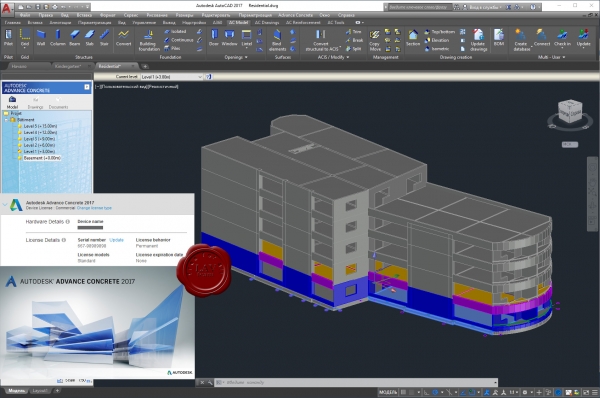Screen dimensions: 600x398
Task: Click the Convert structure tool
Action: click(123, 38)
